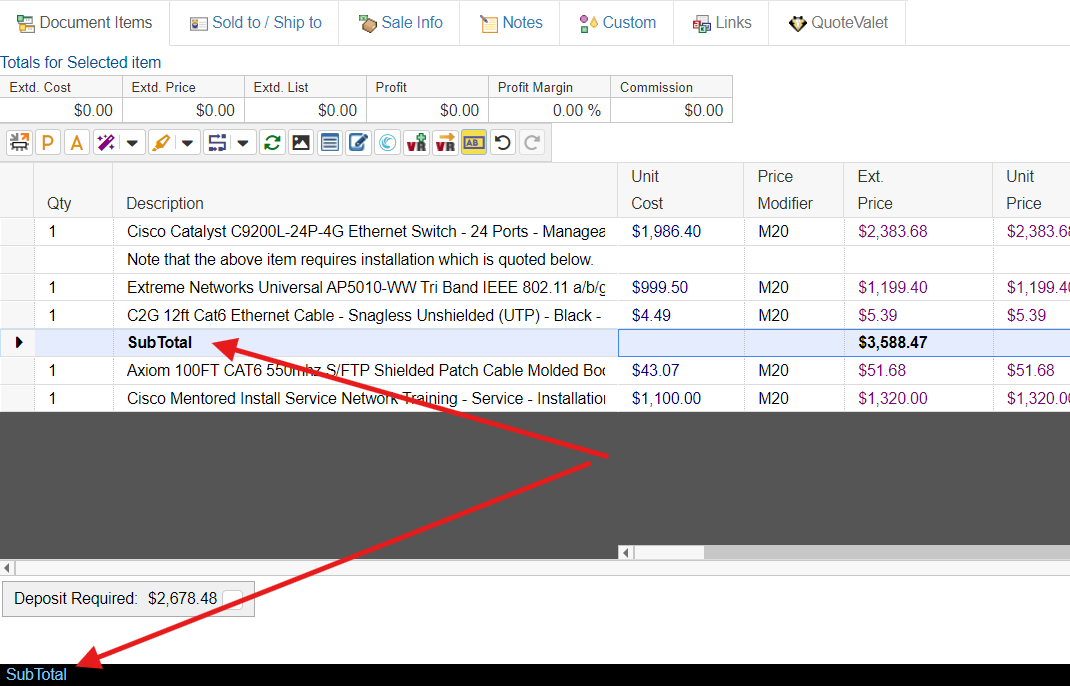Click the SubTotal text in black bar
The image size is (1070, 686).
click(37, 675)
